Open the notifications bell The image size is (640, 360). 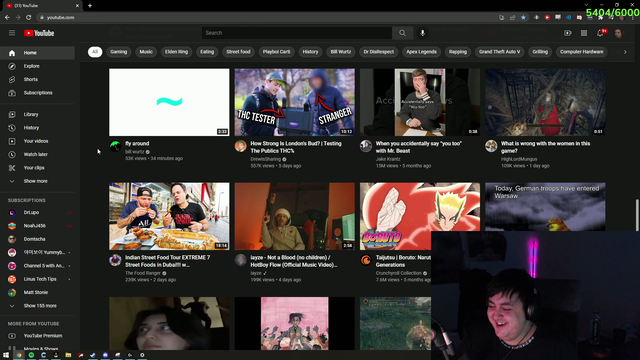click(600, 33)
